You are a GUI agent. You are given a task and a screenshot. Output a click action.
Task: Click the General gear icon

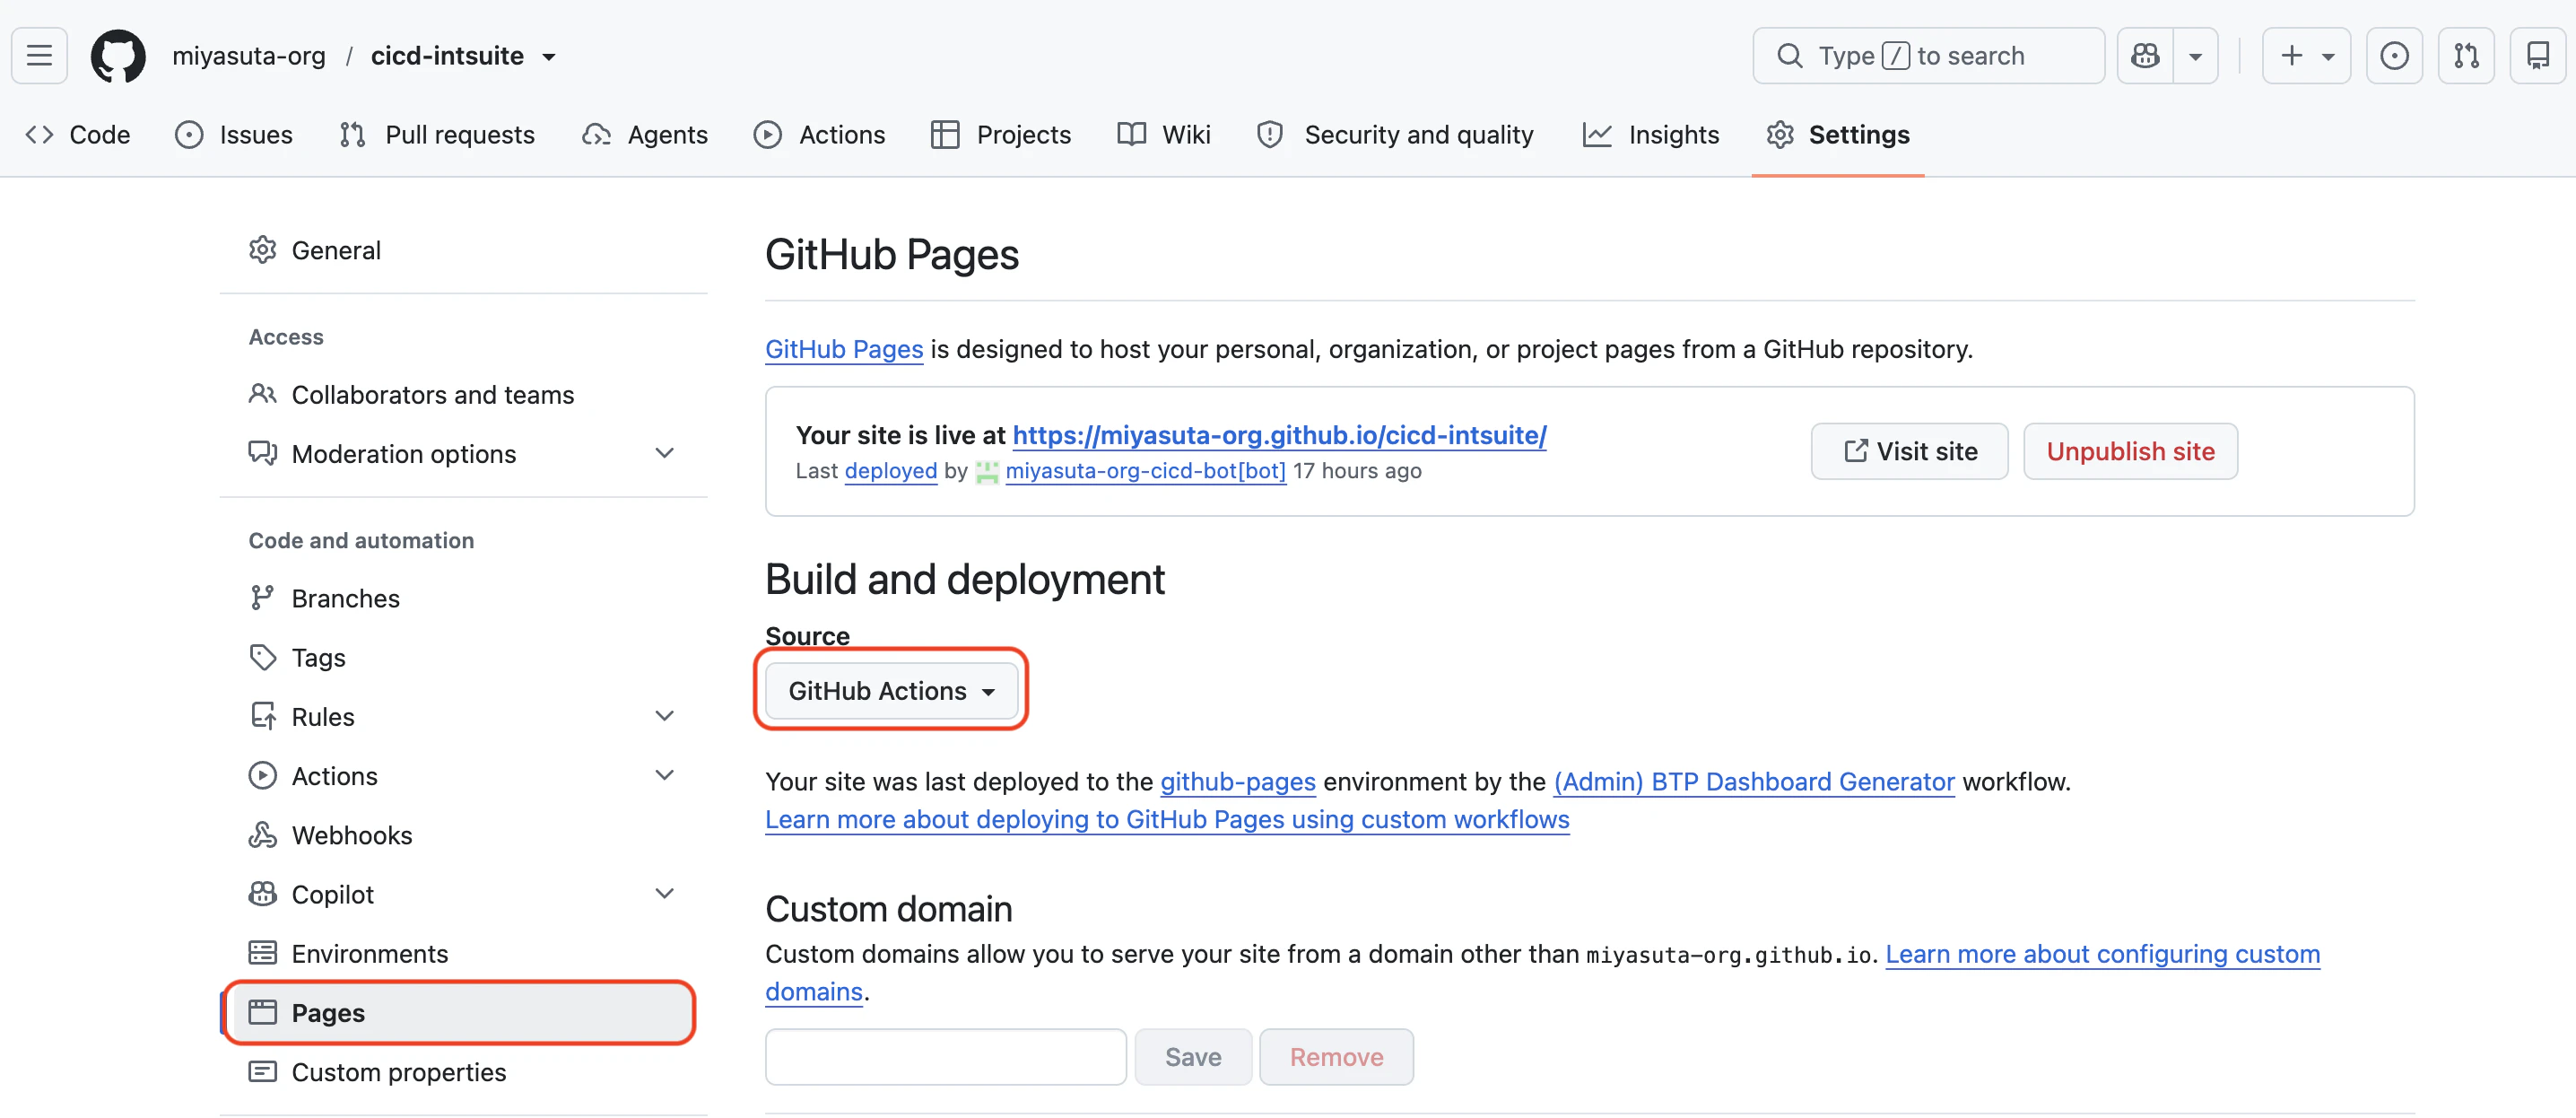263,250
